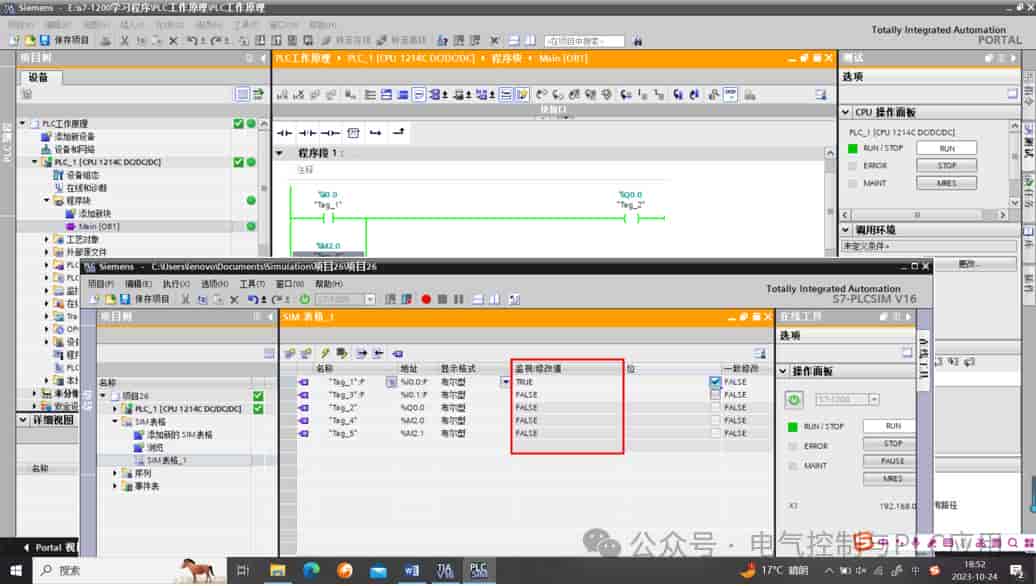Open the 执行(X) menu in PLCSIM
The image size is (1036, 586).
(176, 283)
